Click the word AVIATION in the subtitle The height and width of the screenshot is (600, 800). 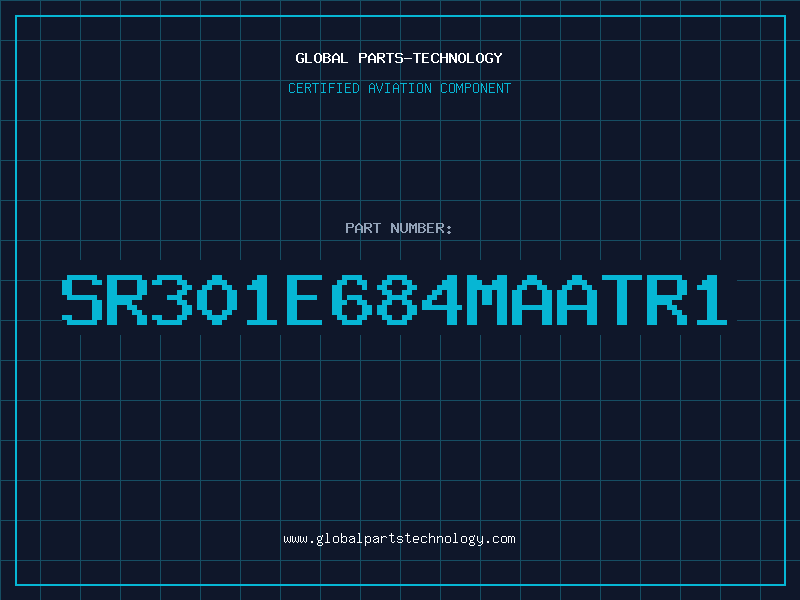tap(400, 88)
